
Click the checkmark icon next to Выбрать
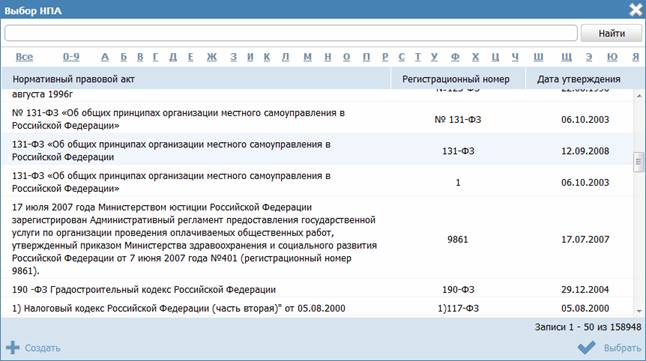pos(586,347)
